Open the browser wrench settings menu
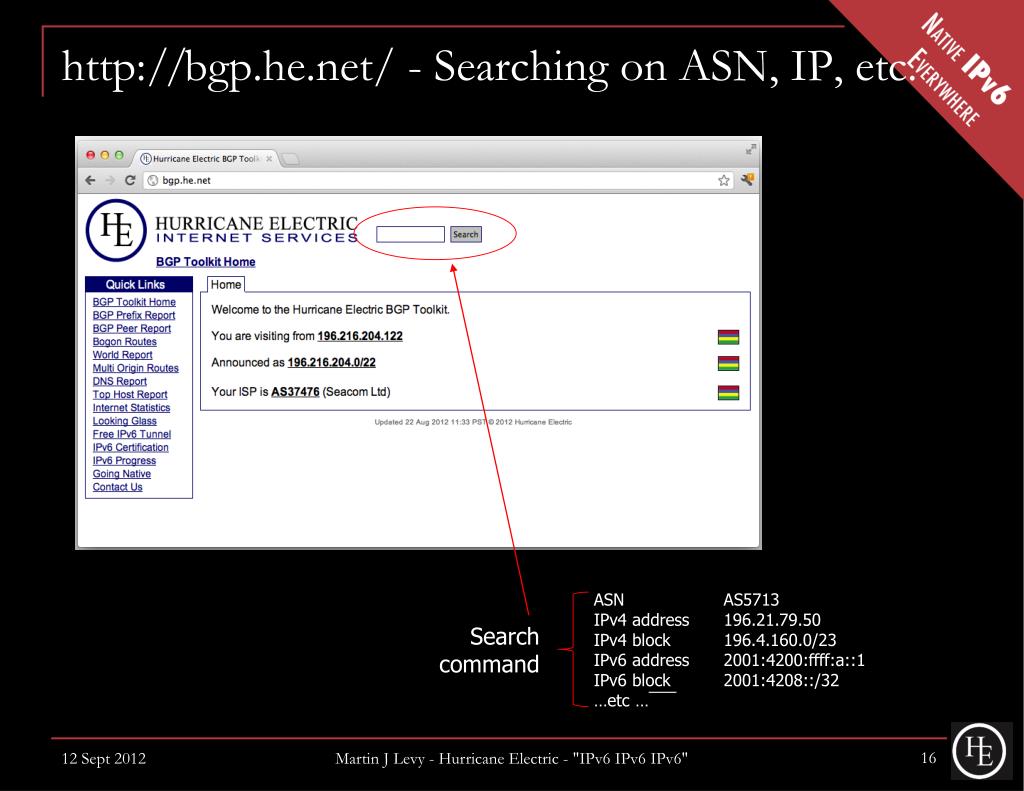Screen dimensions: 1024x791 coord(747,180)
